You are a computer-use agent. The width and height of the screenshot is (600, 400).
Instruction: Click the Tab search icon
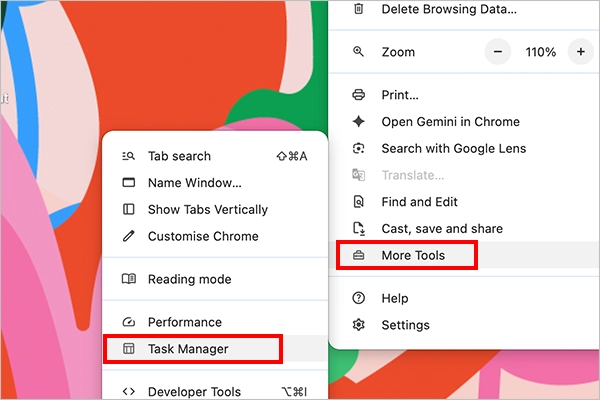128,156
